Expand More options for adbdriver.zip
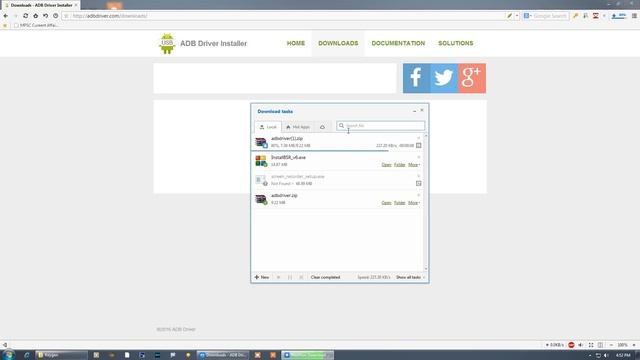 (414, 203)
